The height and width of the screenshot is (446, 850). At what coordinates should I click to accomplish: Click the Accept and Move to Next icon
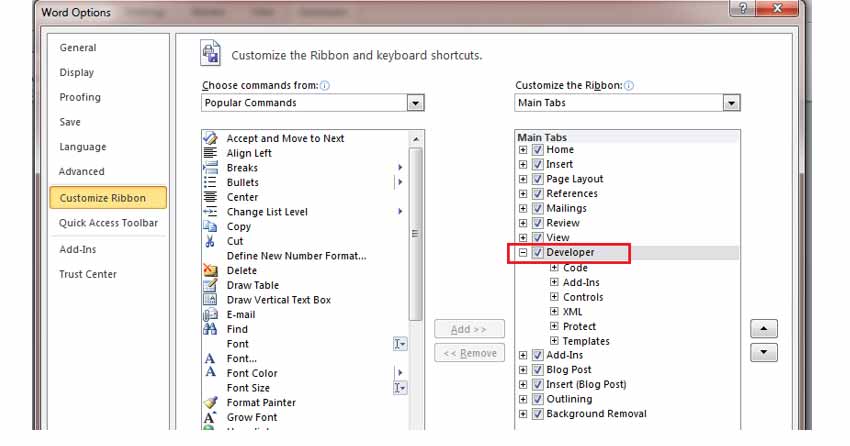click(210, 138)
